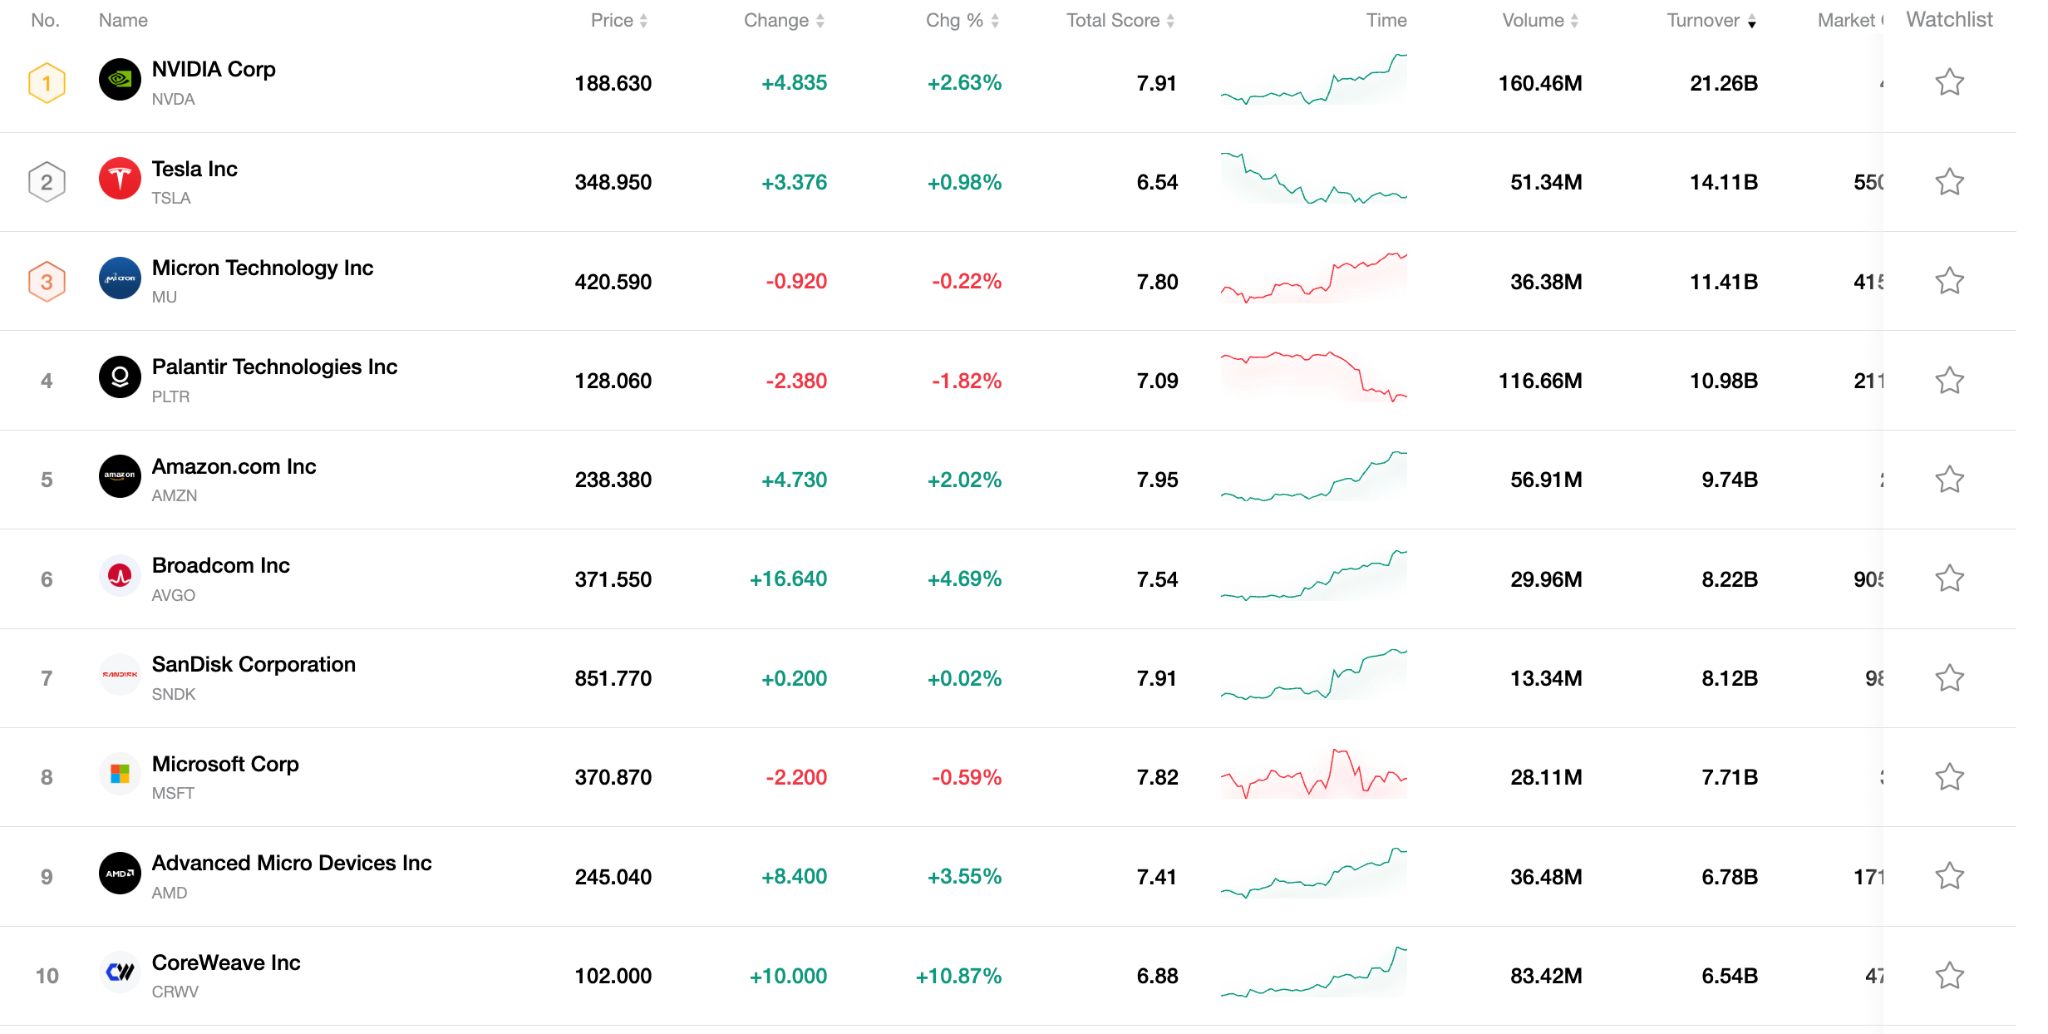Click the Palantir logo icon
Image resolution: width=2048 pixels, height=1034 pixels.
point(119,379)
